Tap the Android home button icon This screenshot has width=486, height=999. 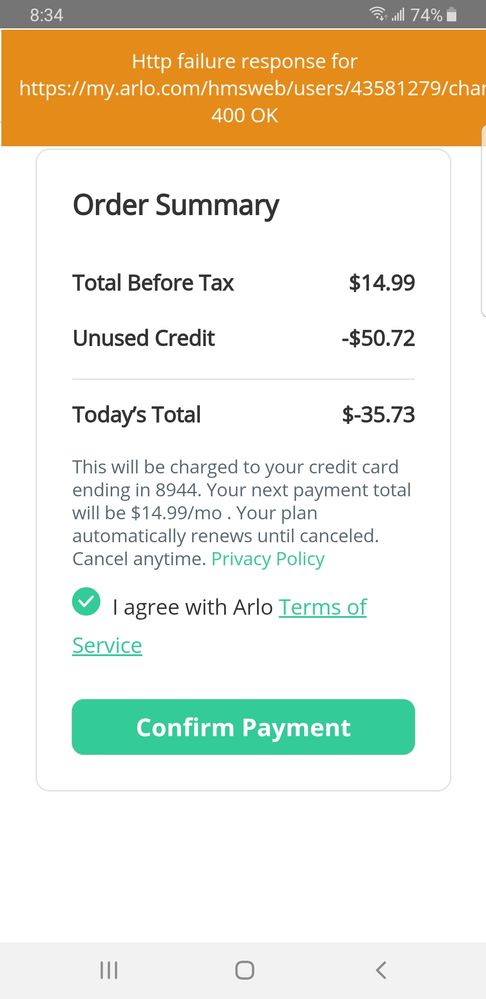(x=245, y=970)
